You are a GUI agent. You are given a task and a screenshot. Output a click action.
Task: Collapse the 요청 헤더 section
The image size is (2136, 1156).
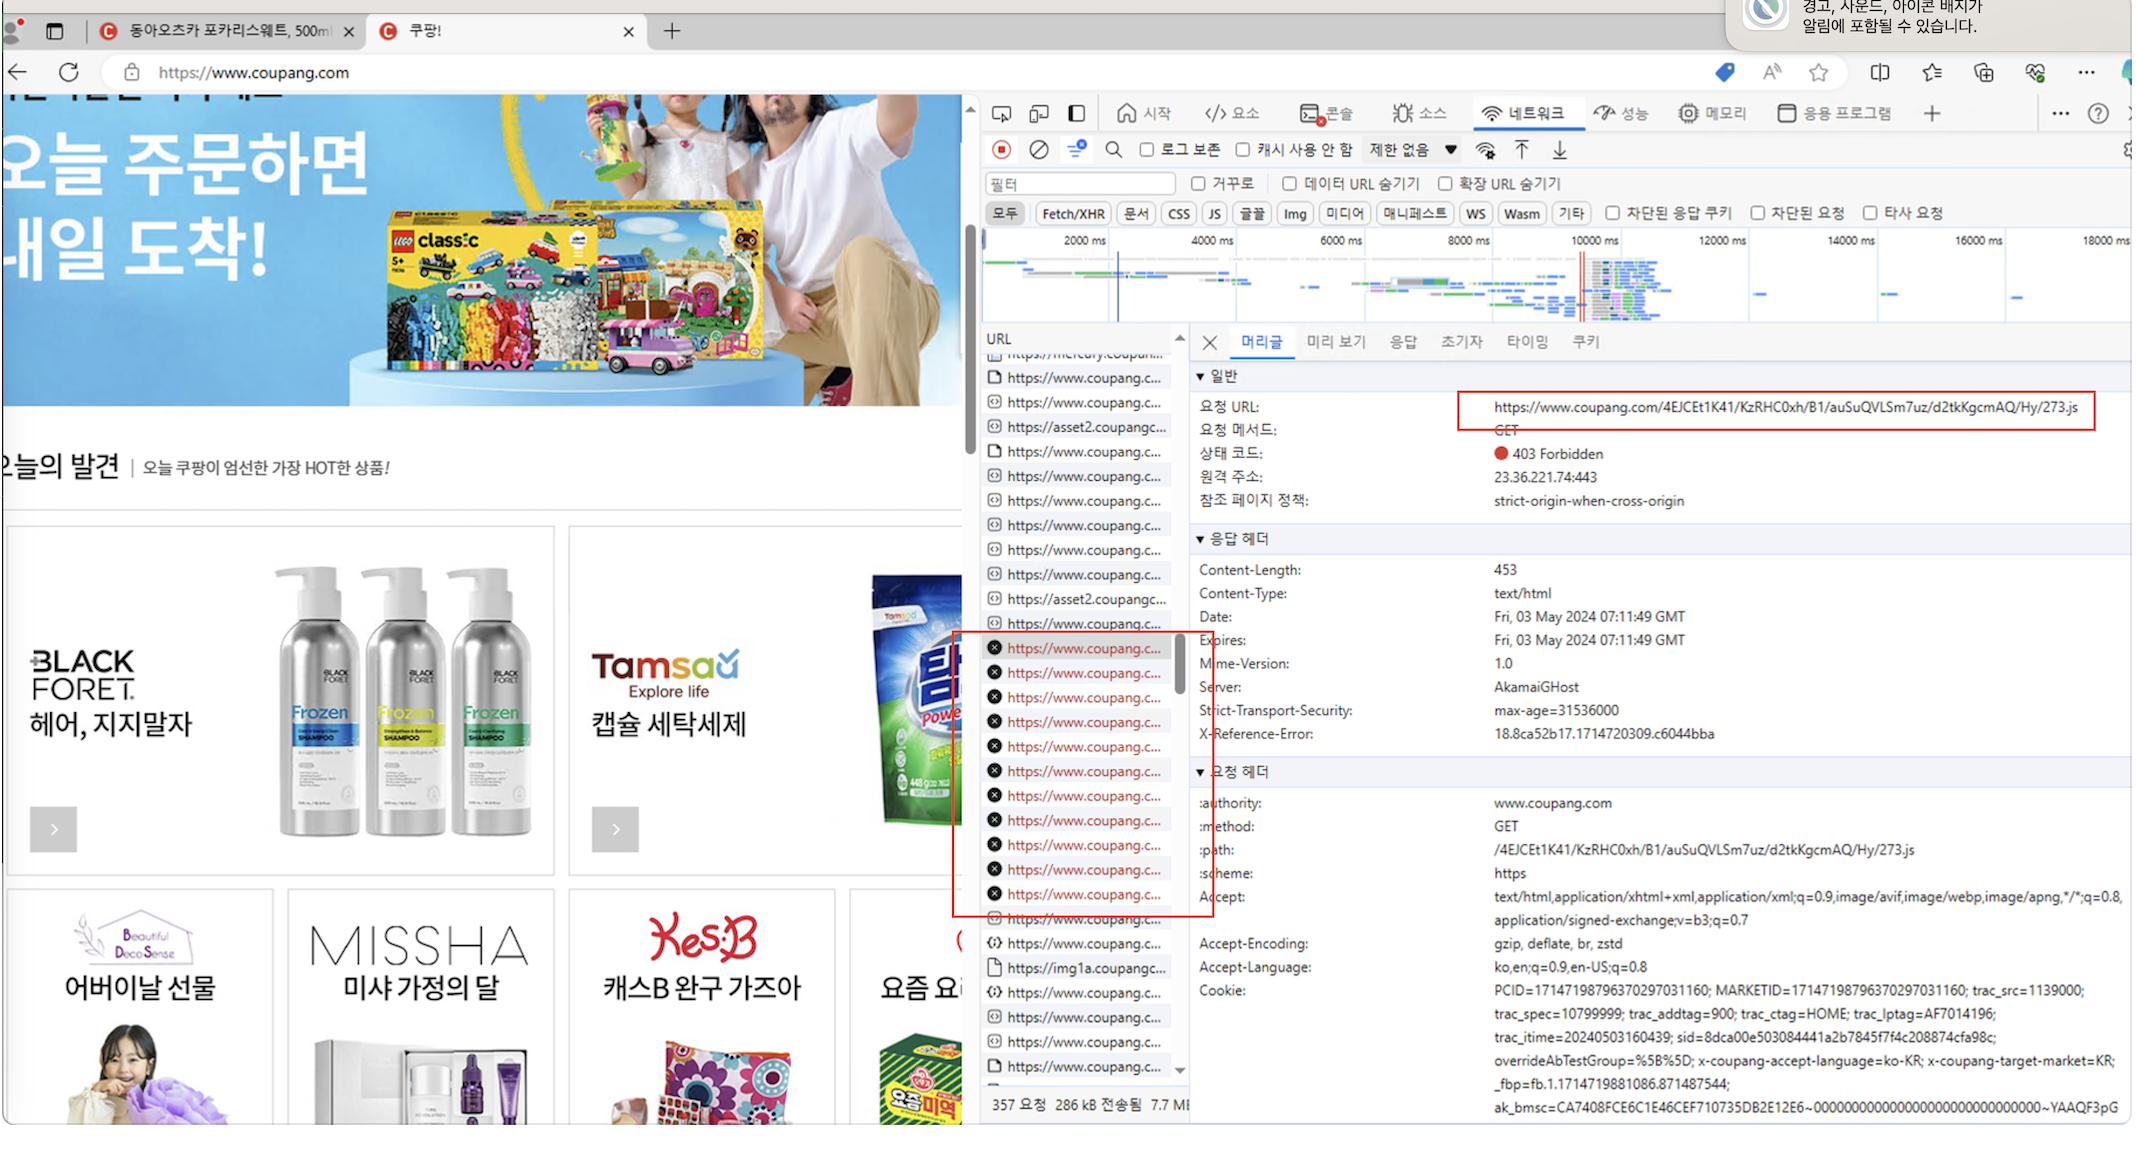click(1200, 773)
